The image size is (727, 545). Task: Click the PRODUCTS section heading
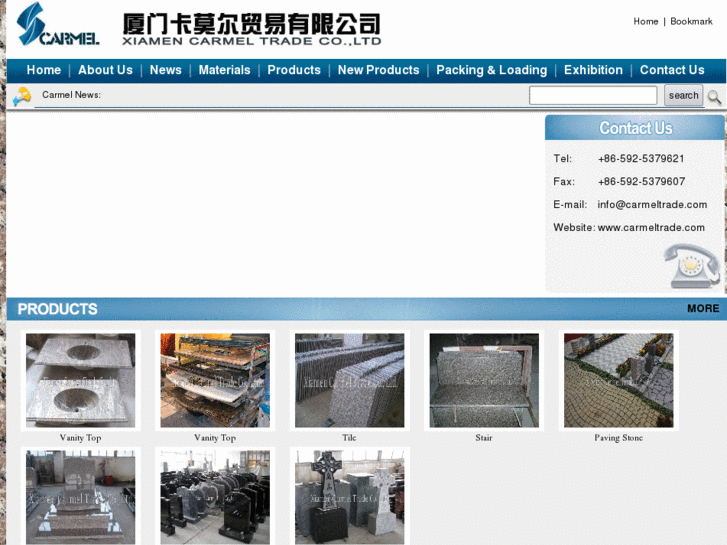(57, 309)
